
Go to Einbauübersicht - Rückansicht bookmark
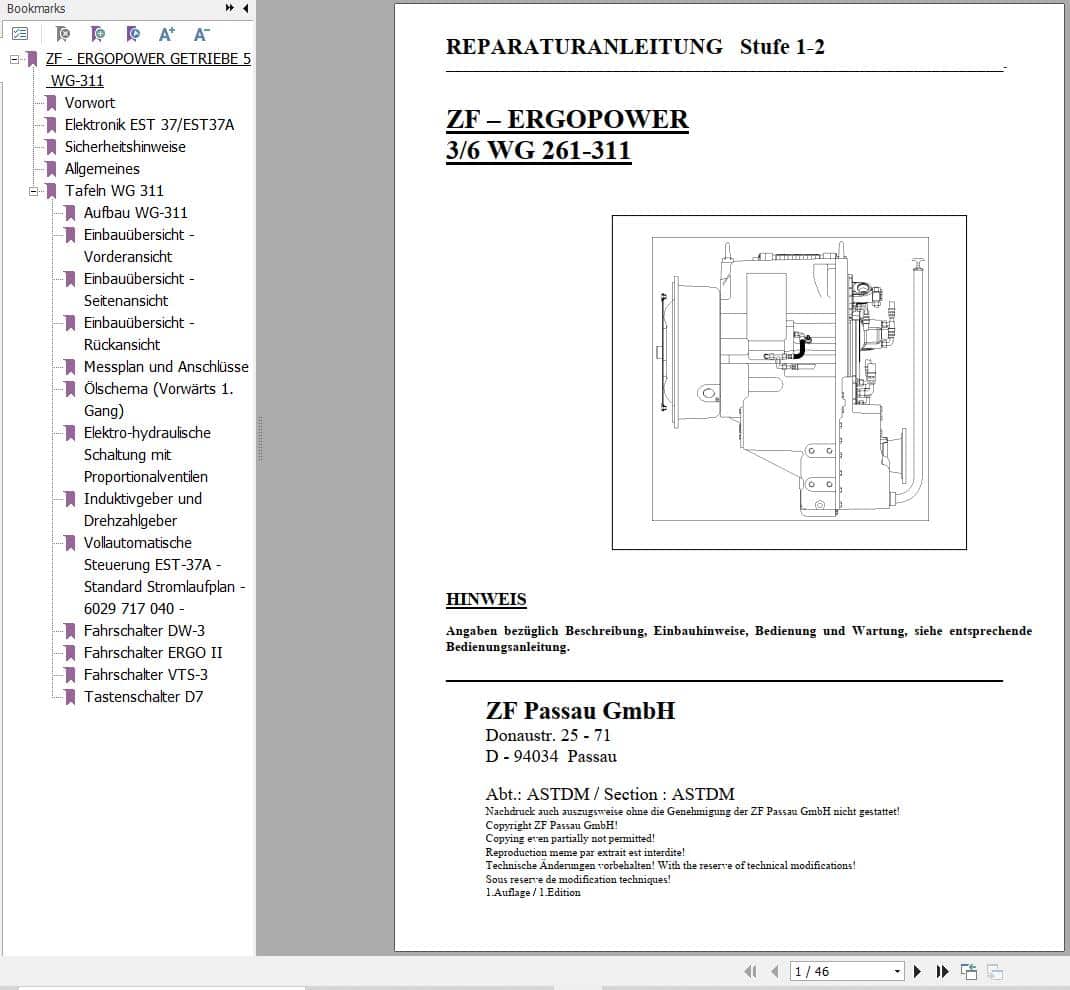[x=139, y=334]
